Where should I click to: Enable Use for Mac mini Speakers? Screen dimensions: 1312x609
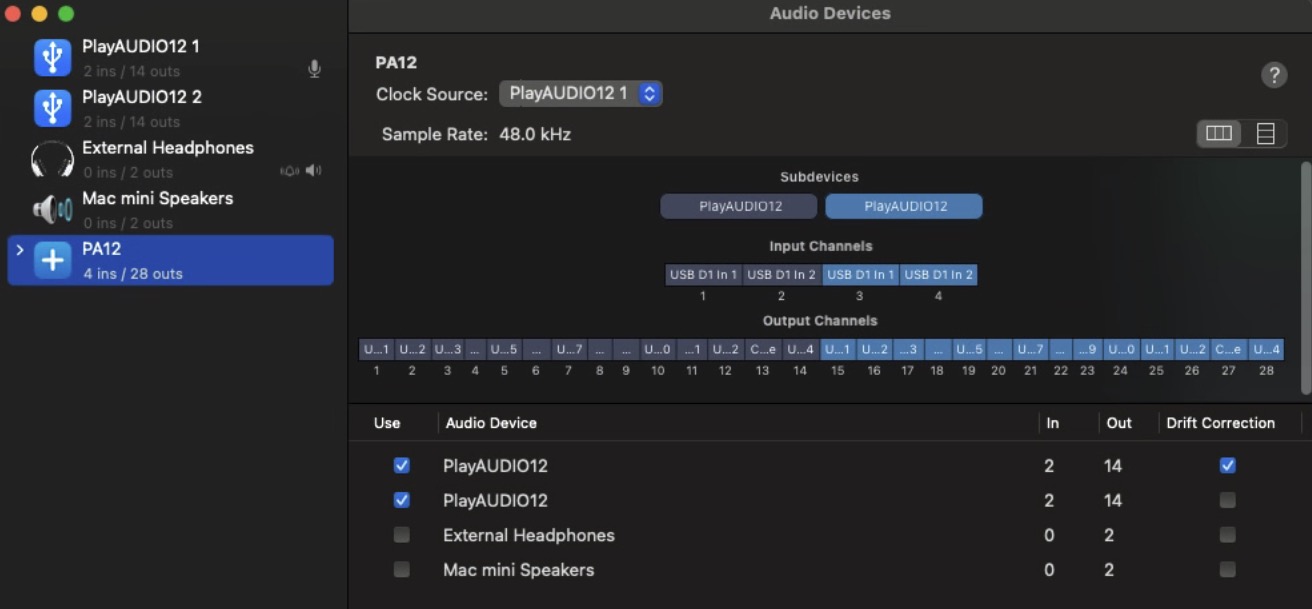point(402,569)
